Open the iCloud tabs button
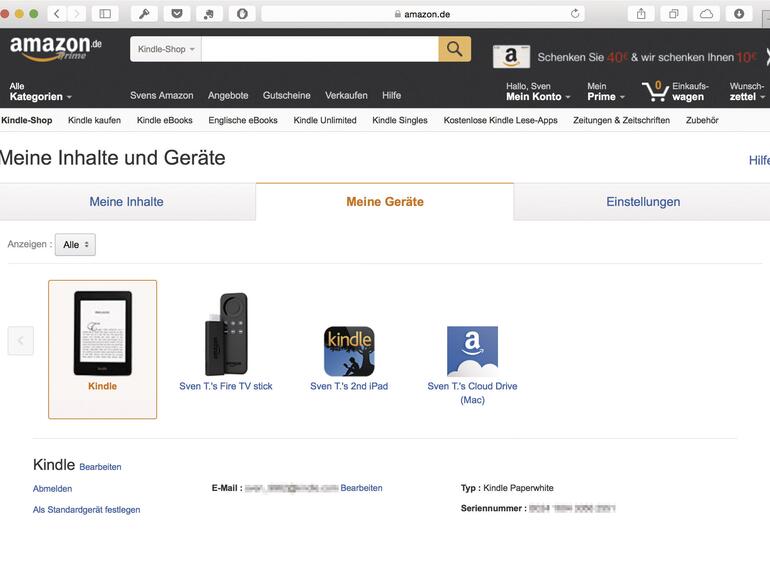Image resolution: width=770 pixels, height=578 pixels. click(706, 14)
